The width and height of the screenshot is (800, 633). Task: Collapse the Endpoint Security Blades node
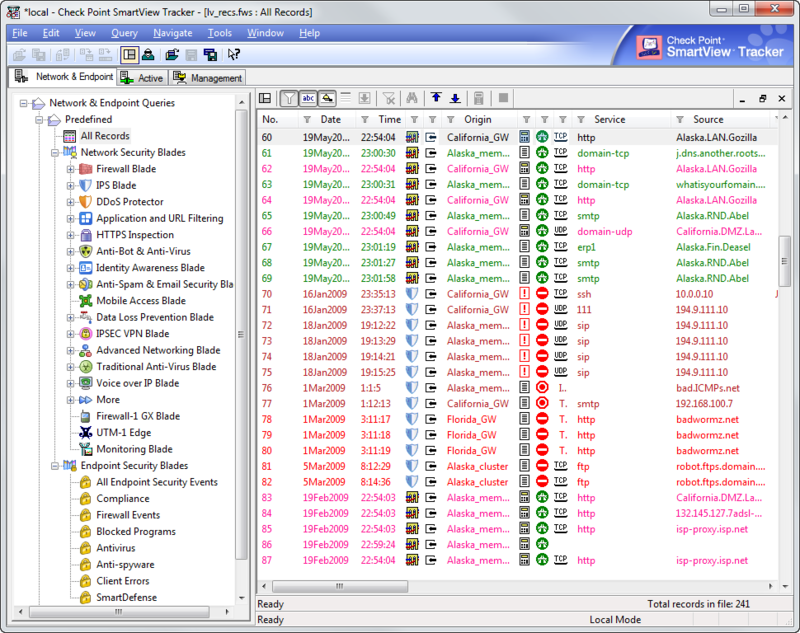coord(55,466)
